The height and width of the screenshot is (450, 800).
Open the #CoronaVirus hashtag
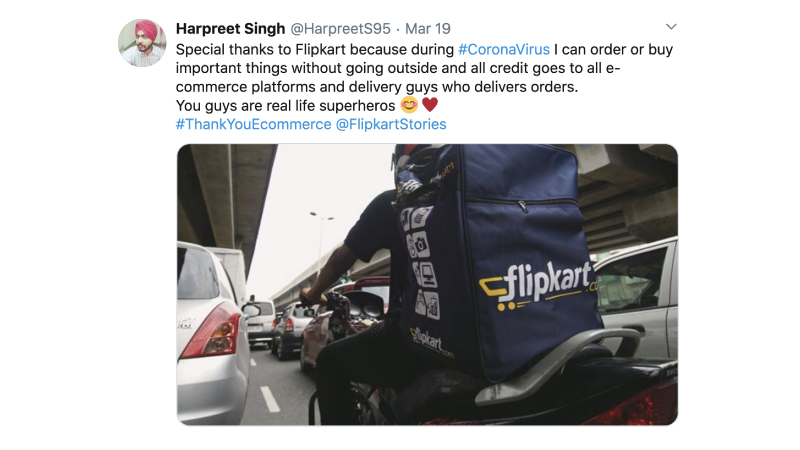(504, 49)
